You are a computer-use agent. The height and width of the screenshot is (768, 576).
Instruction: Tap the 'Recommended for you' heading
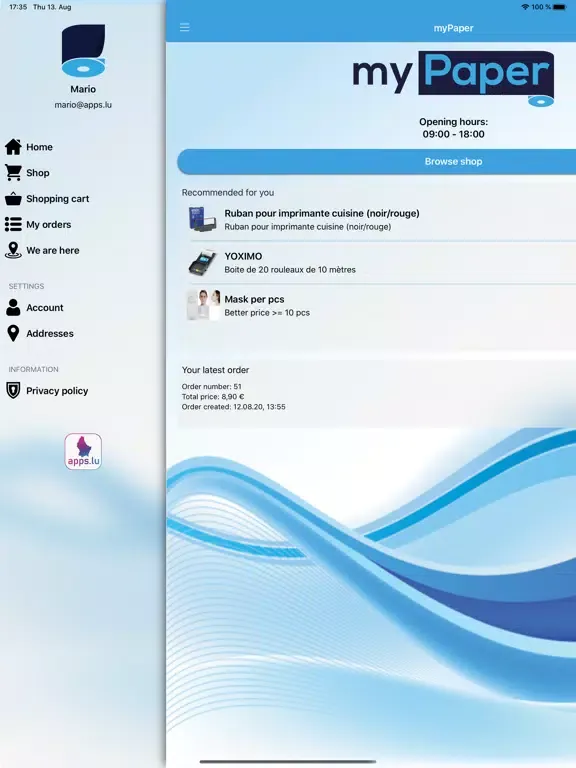click(228, 192)
